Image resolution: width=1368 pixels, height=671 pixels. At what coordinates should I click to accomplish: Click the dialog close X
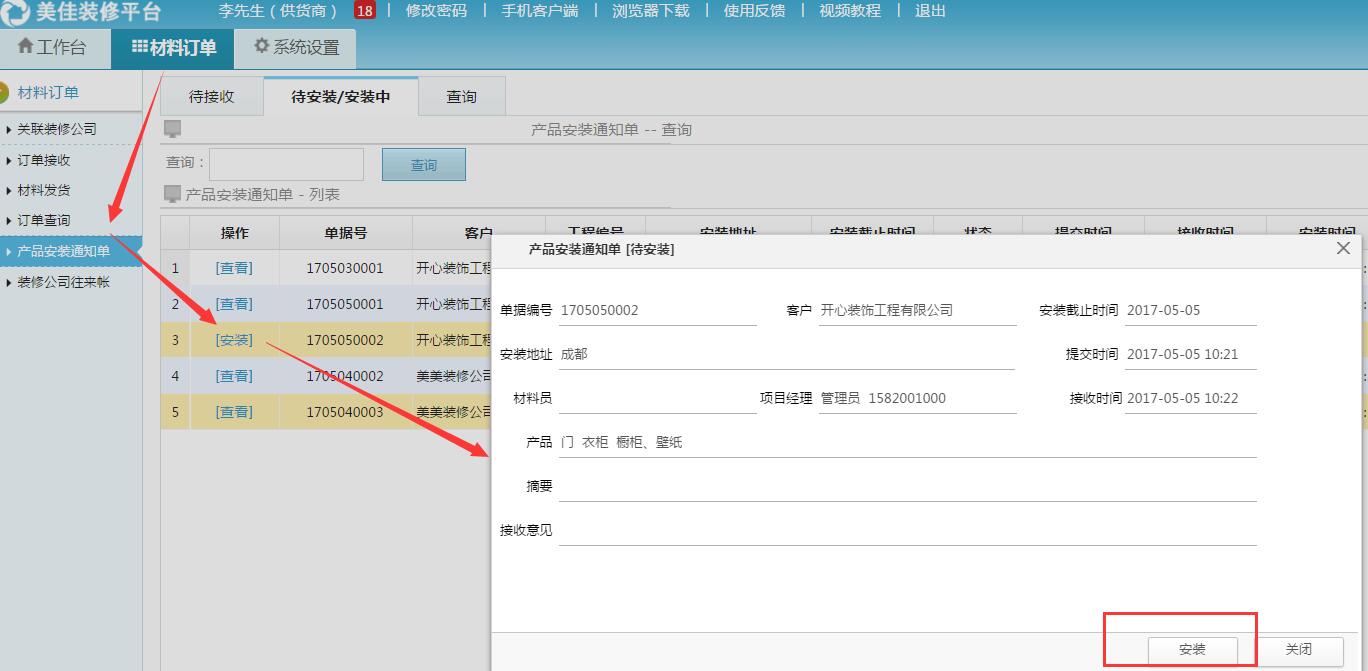pos(1343,248)
